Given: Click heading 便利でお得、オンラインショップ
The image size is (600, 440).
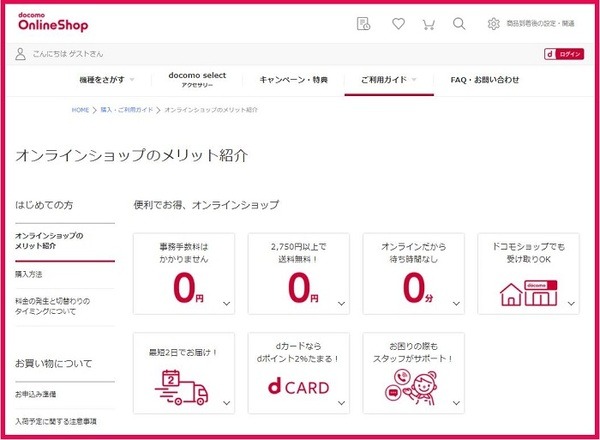Looking at the screenshot, I should 206,205.
